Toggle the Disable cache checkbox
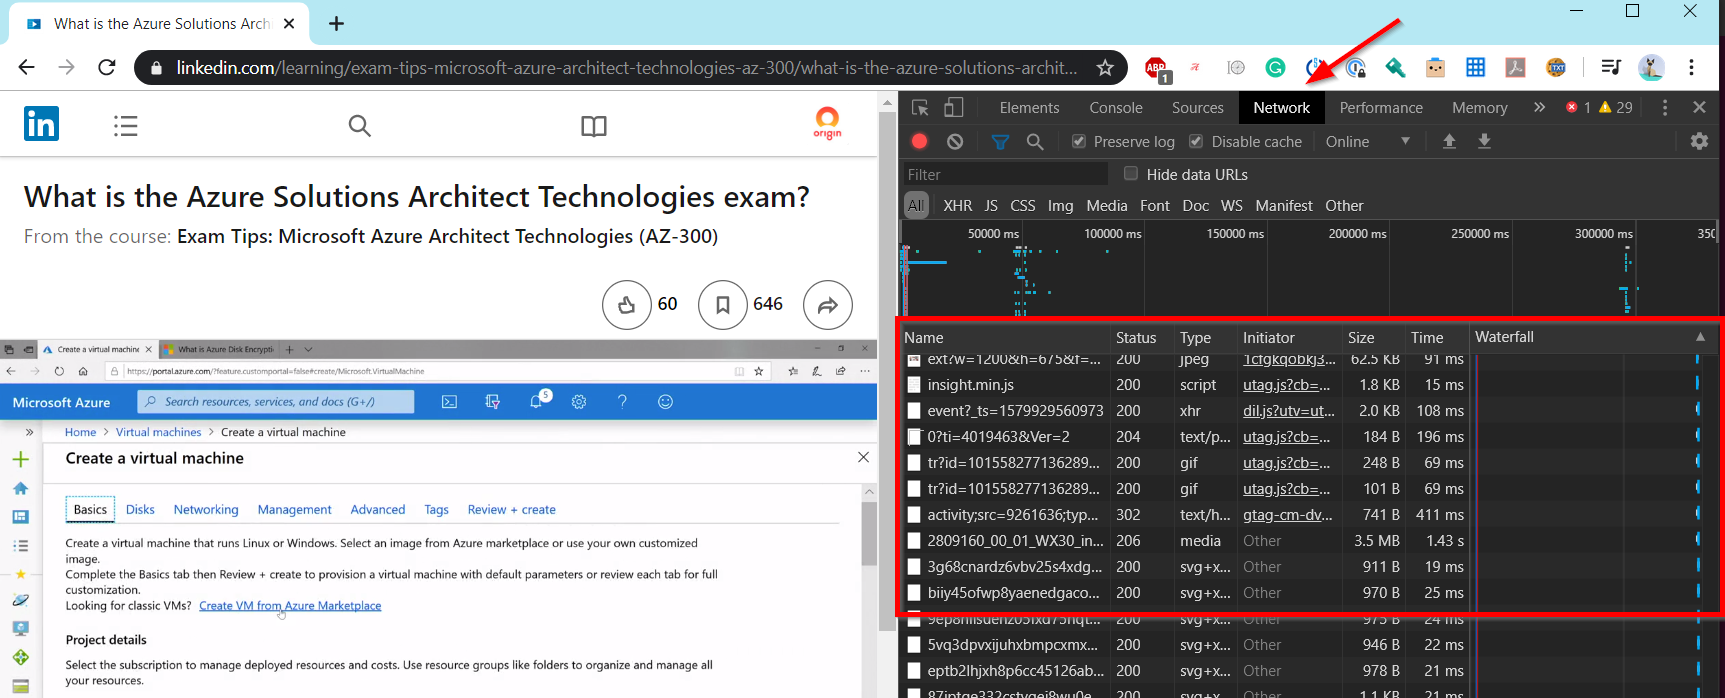 point(1196,142)
